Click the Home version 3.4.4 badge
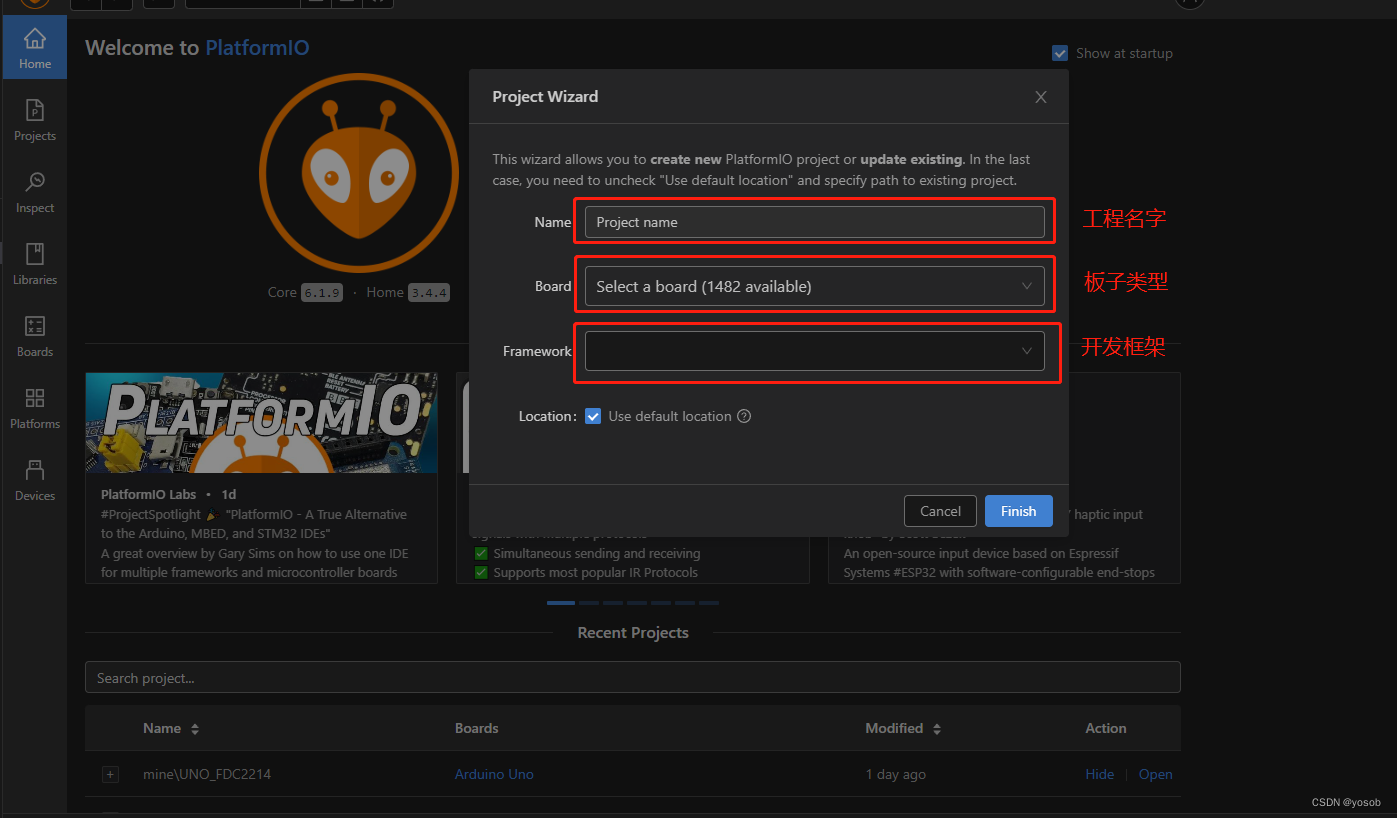This screenshot has height=818, width=1397. pos(428,293)
